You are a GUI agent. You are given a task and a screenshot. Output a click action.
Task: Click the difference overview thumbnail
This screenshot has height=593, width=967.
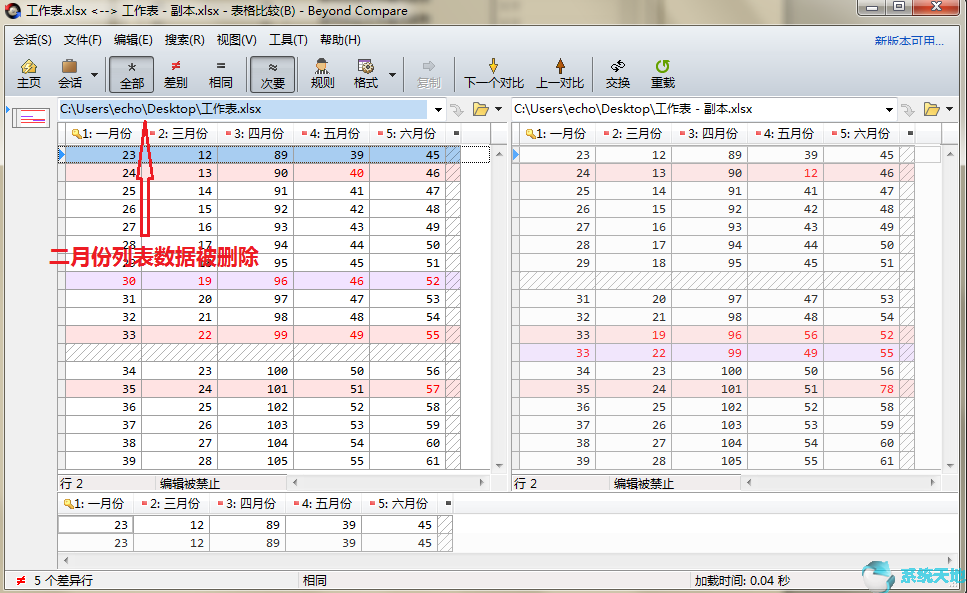pyautogui.click(x=31, y=117)
